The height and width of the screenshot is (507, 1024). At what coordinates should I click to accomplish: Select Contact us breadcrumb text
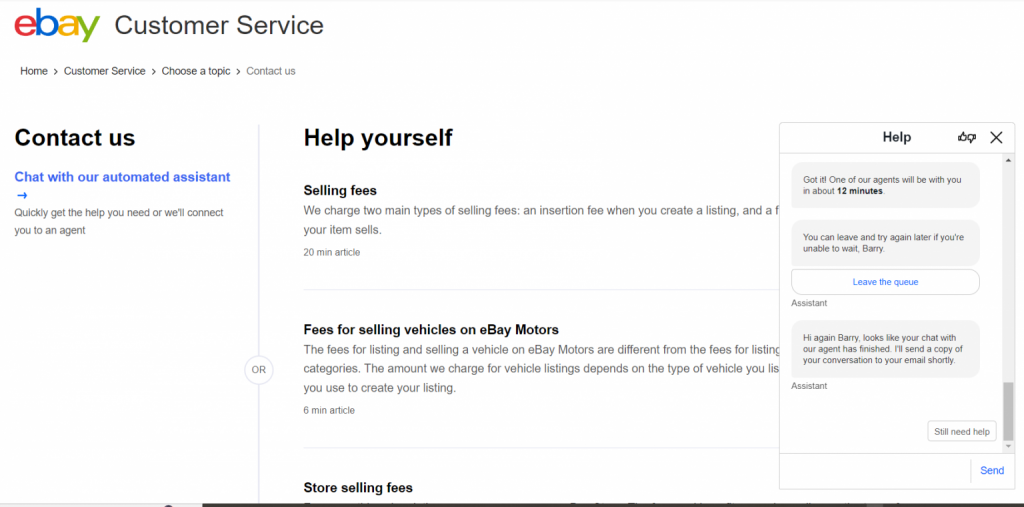[270, 71]
